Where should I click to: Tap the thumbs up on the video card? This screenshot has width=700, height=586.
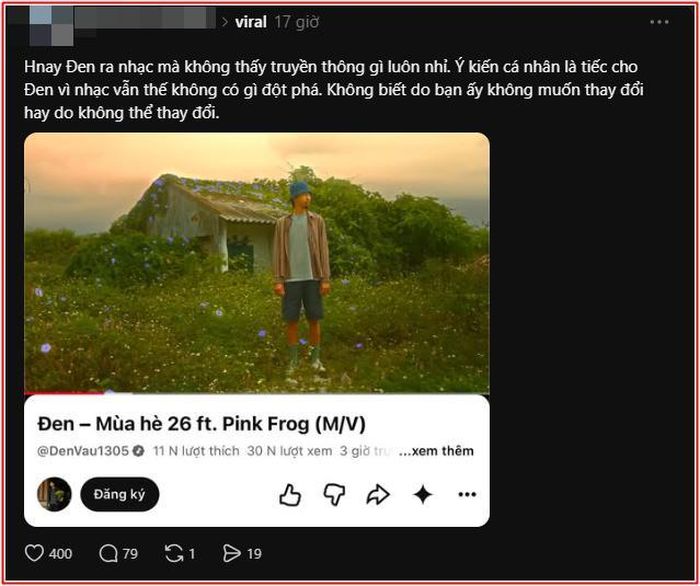click(290, 495)
